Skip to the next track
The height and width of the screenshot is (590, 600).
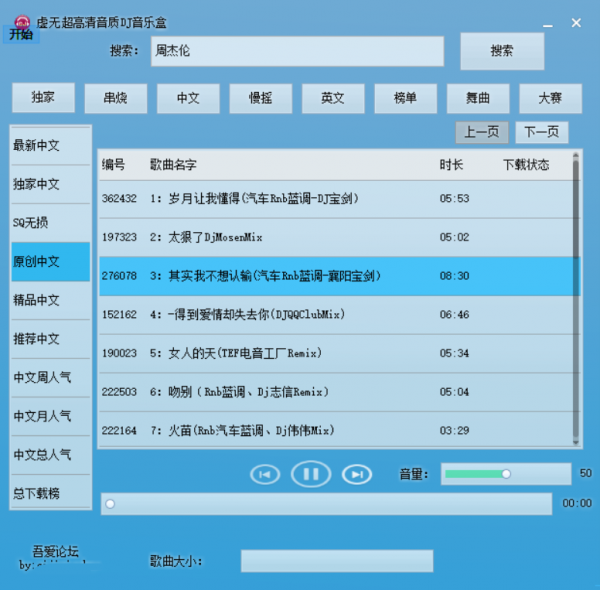[357, 474]
